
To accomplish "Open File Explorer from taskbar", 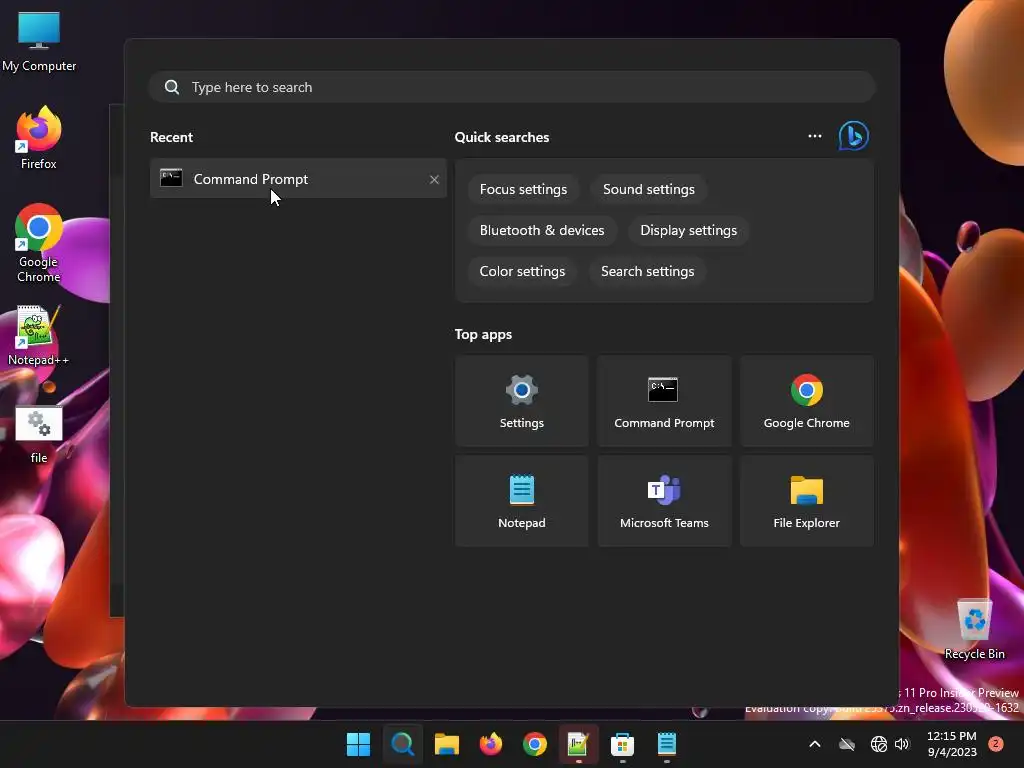I will pos(447,744).
